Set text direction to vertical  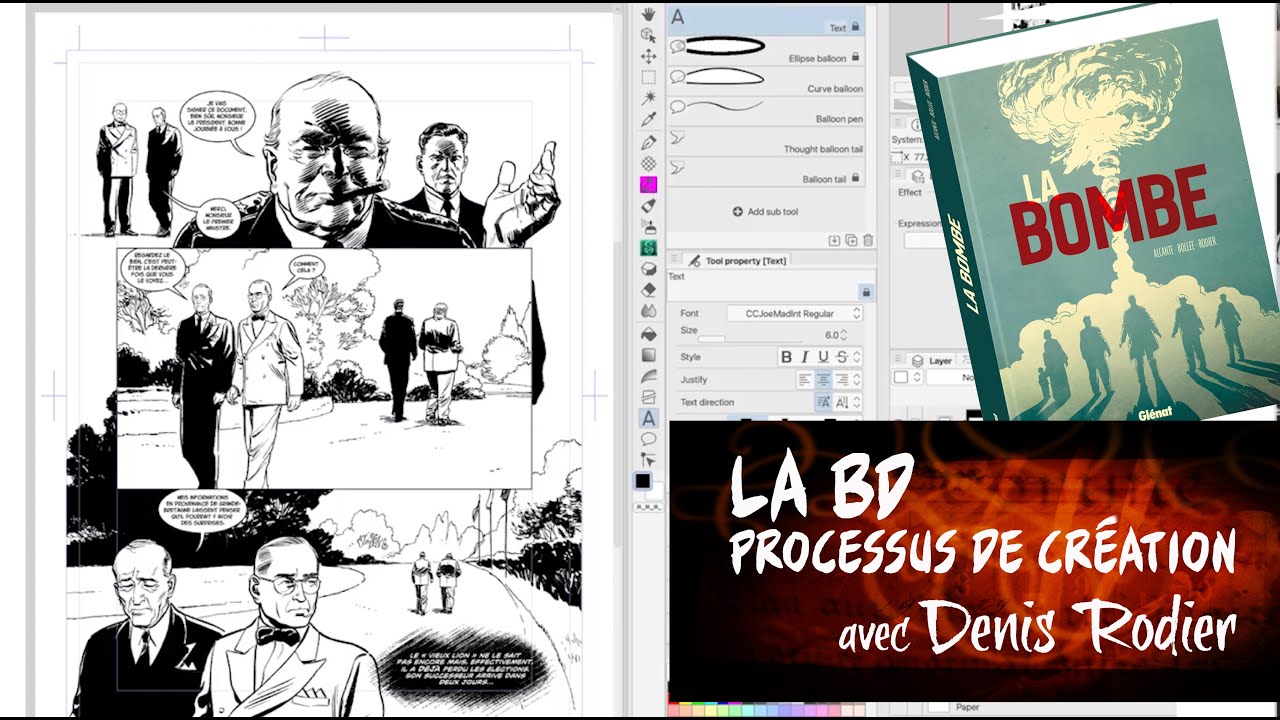click(841, 402)
